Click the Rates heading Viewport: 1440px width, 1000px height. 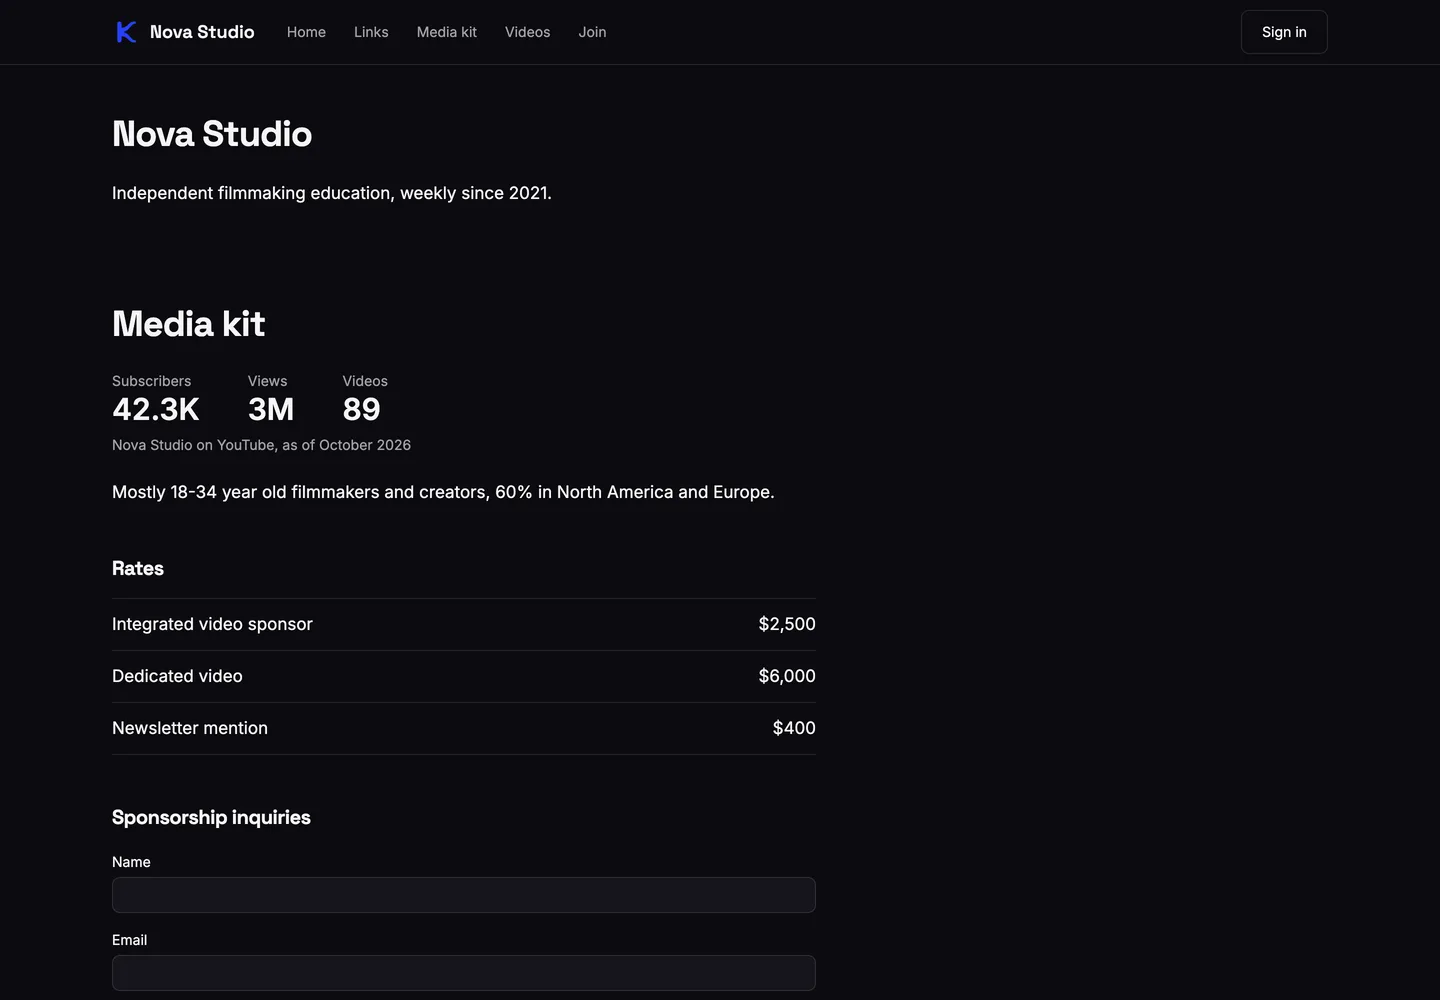(138, 568)
